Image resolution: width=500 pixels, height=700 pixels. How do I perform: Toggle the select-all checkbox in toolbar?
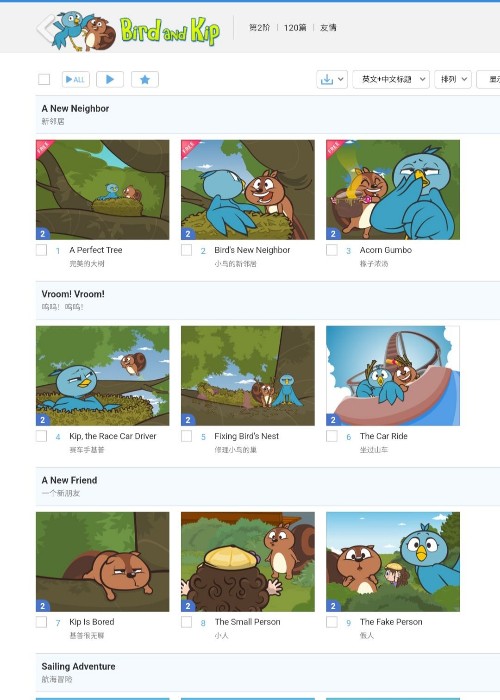click(x=44, y=79)
